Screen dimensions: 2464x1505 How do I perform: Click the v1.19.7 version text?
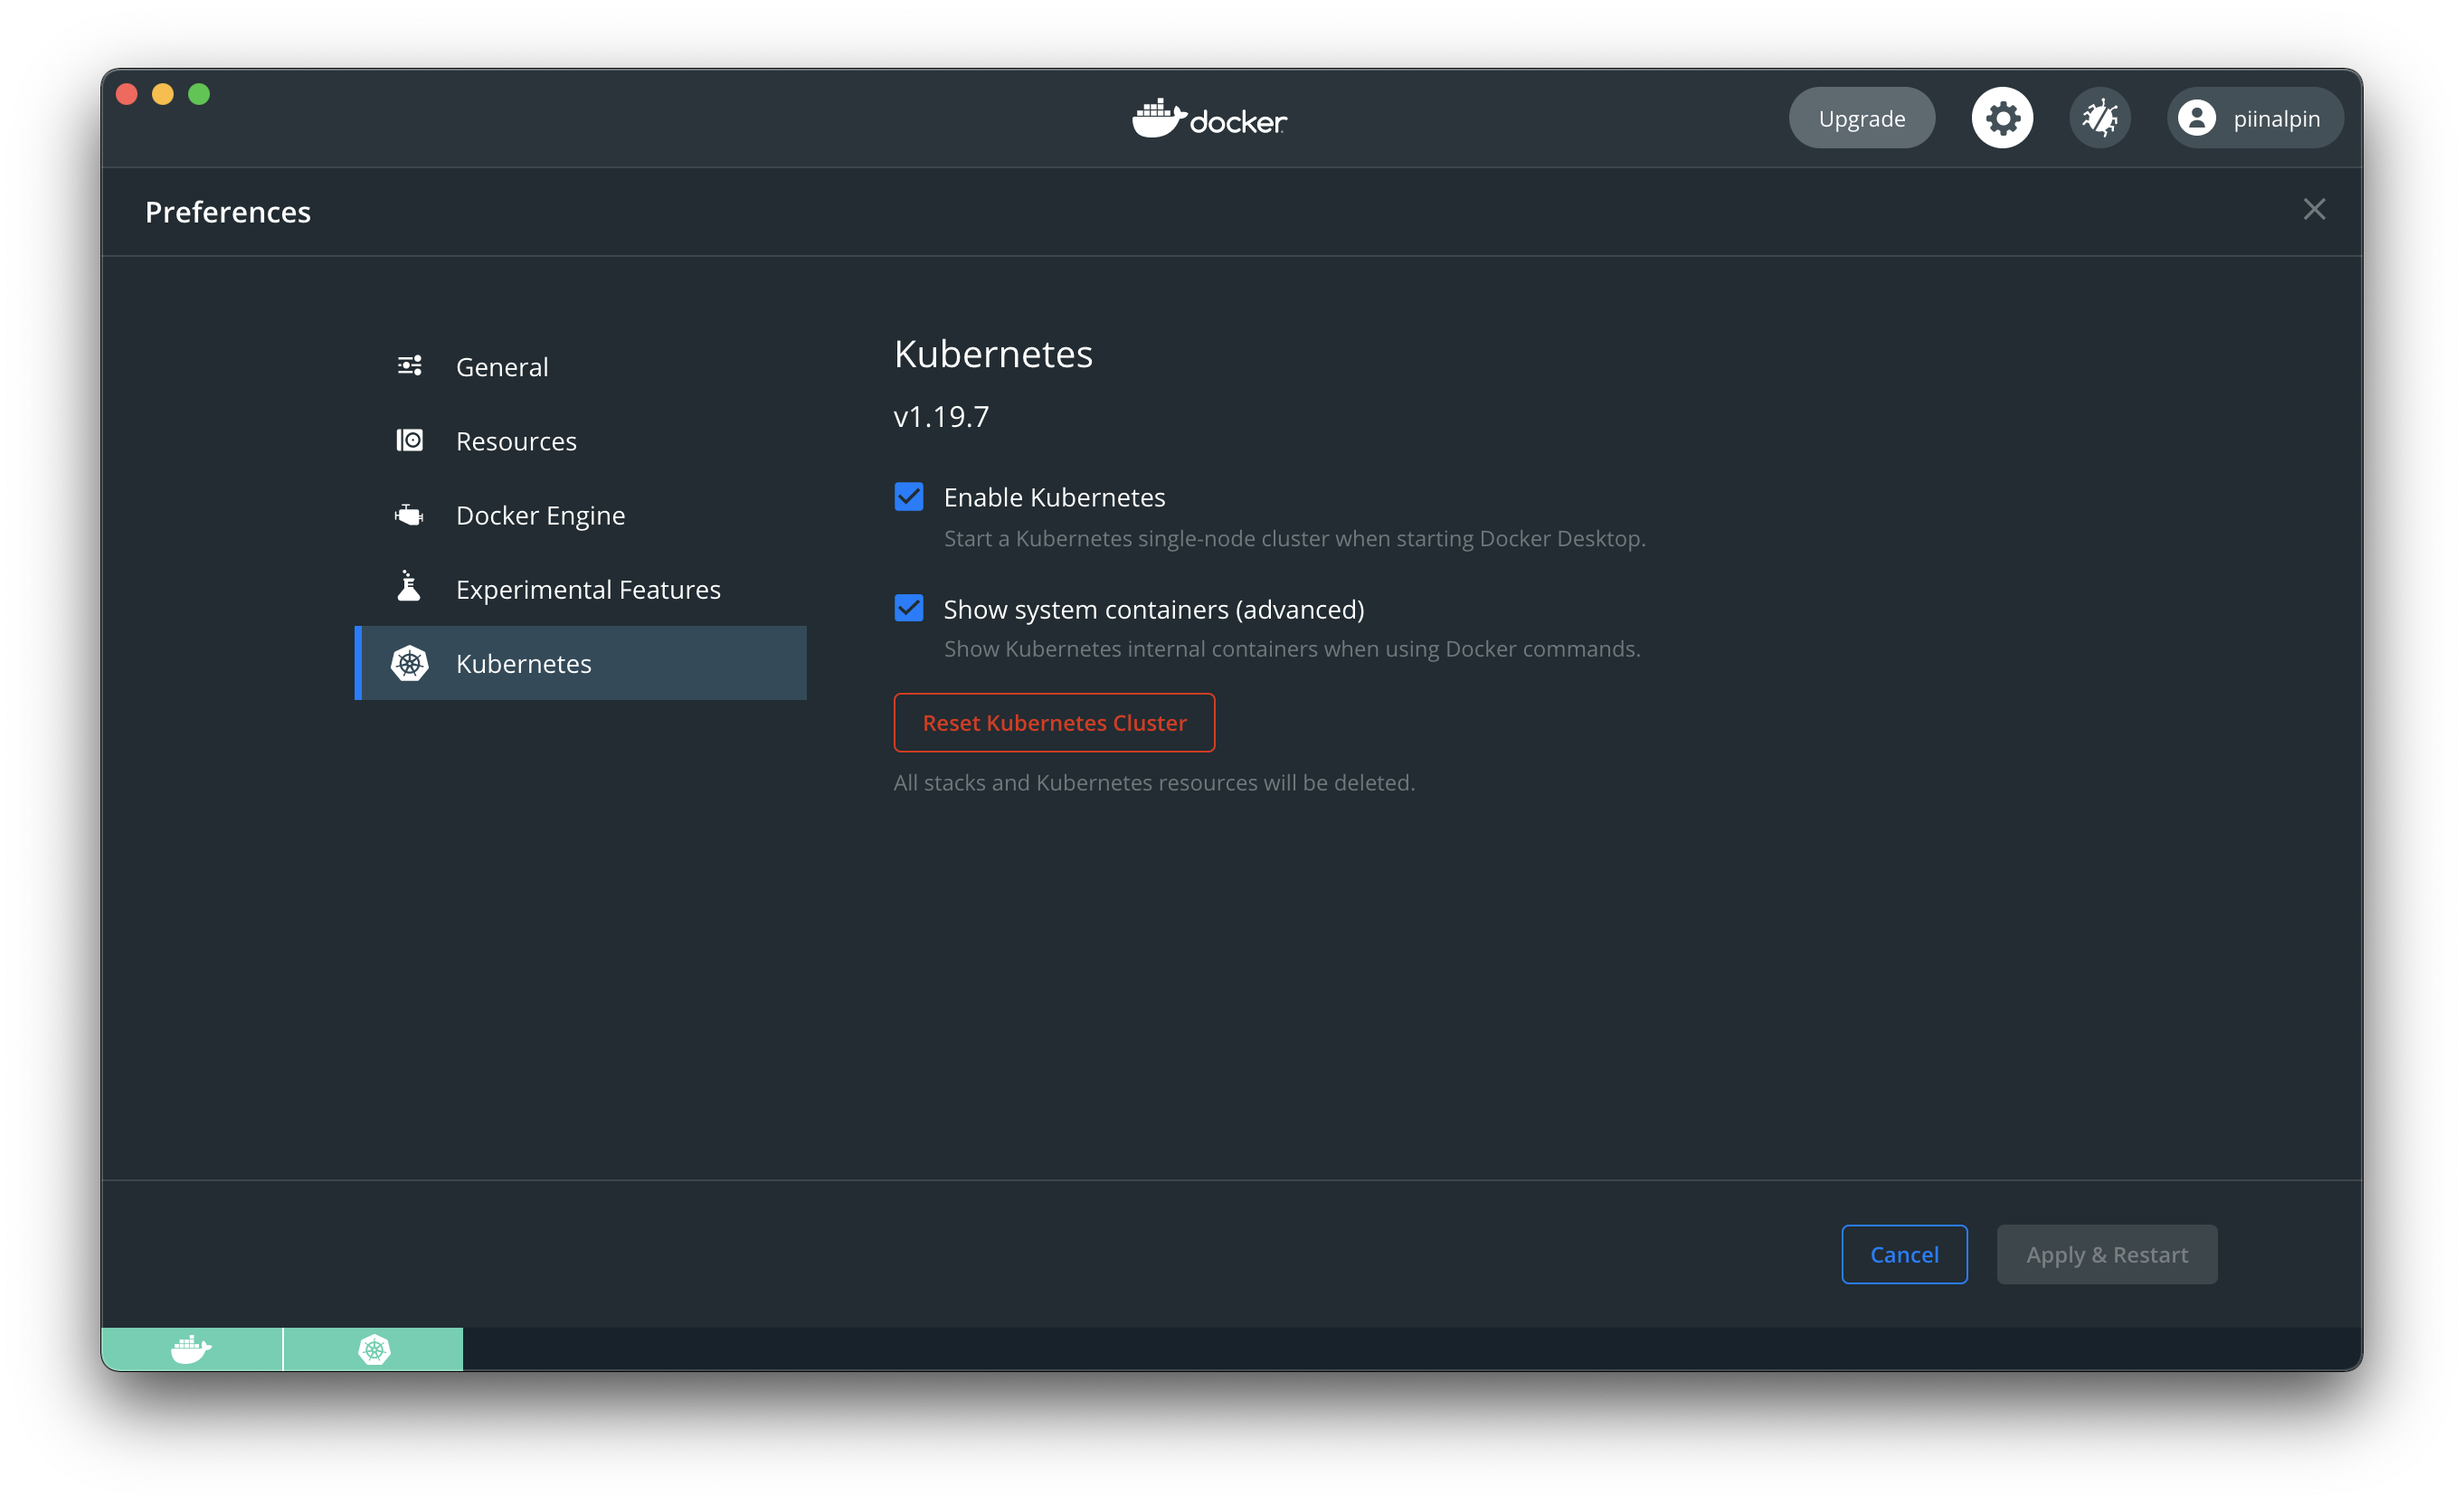pos(941,416)
